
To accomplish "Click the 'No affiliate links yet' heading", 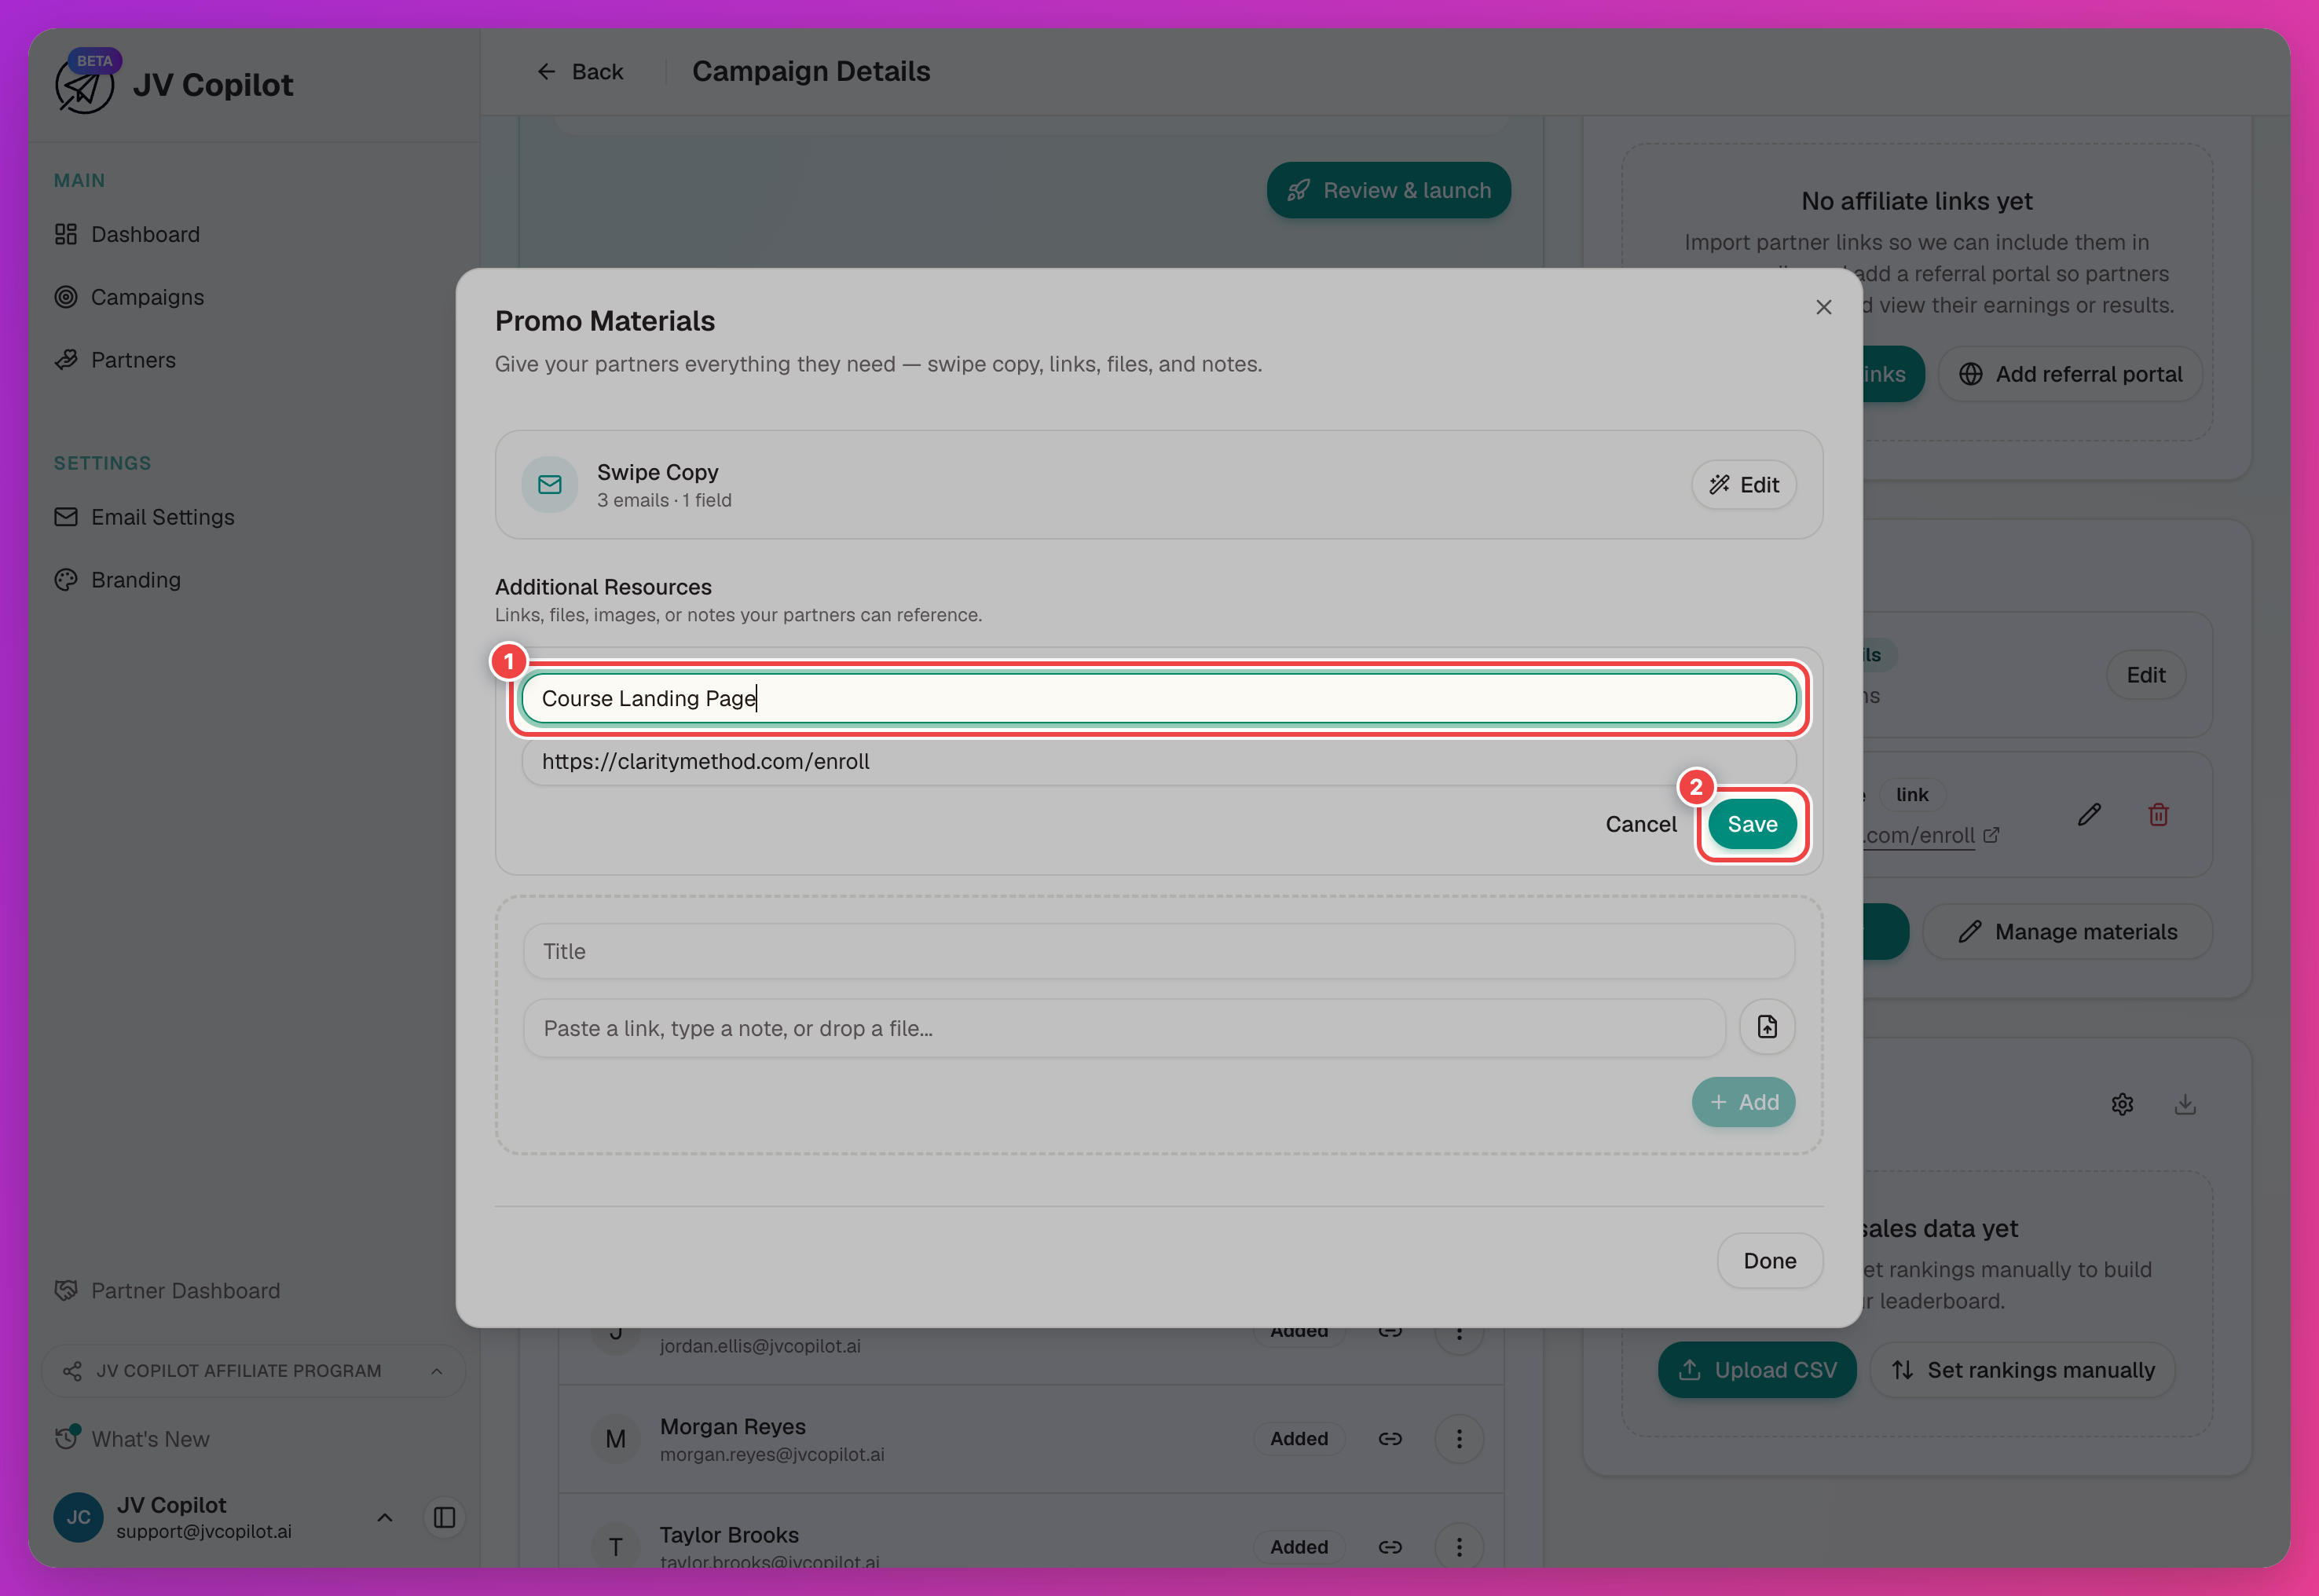I will tap(1916, 201).
